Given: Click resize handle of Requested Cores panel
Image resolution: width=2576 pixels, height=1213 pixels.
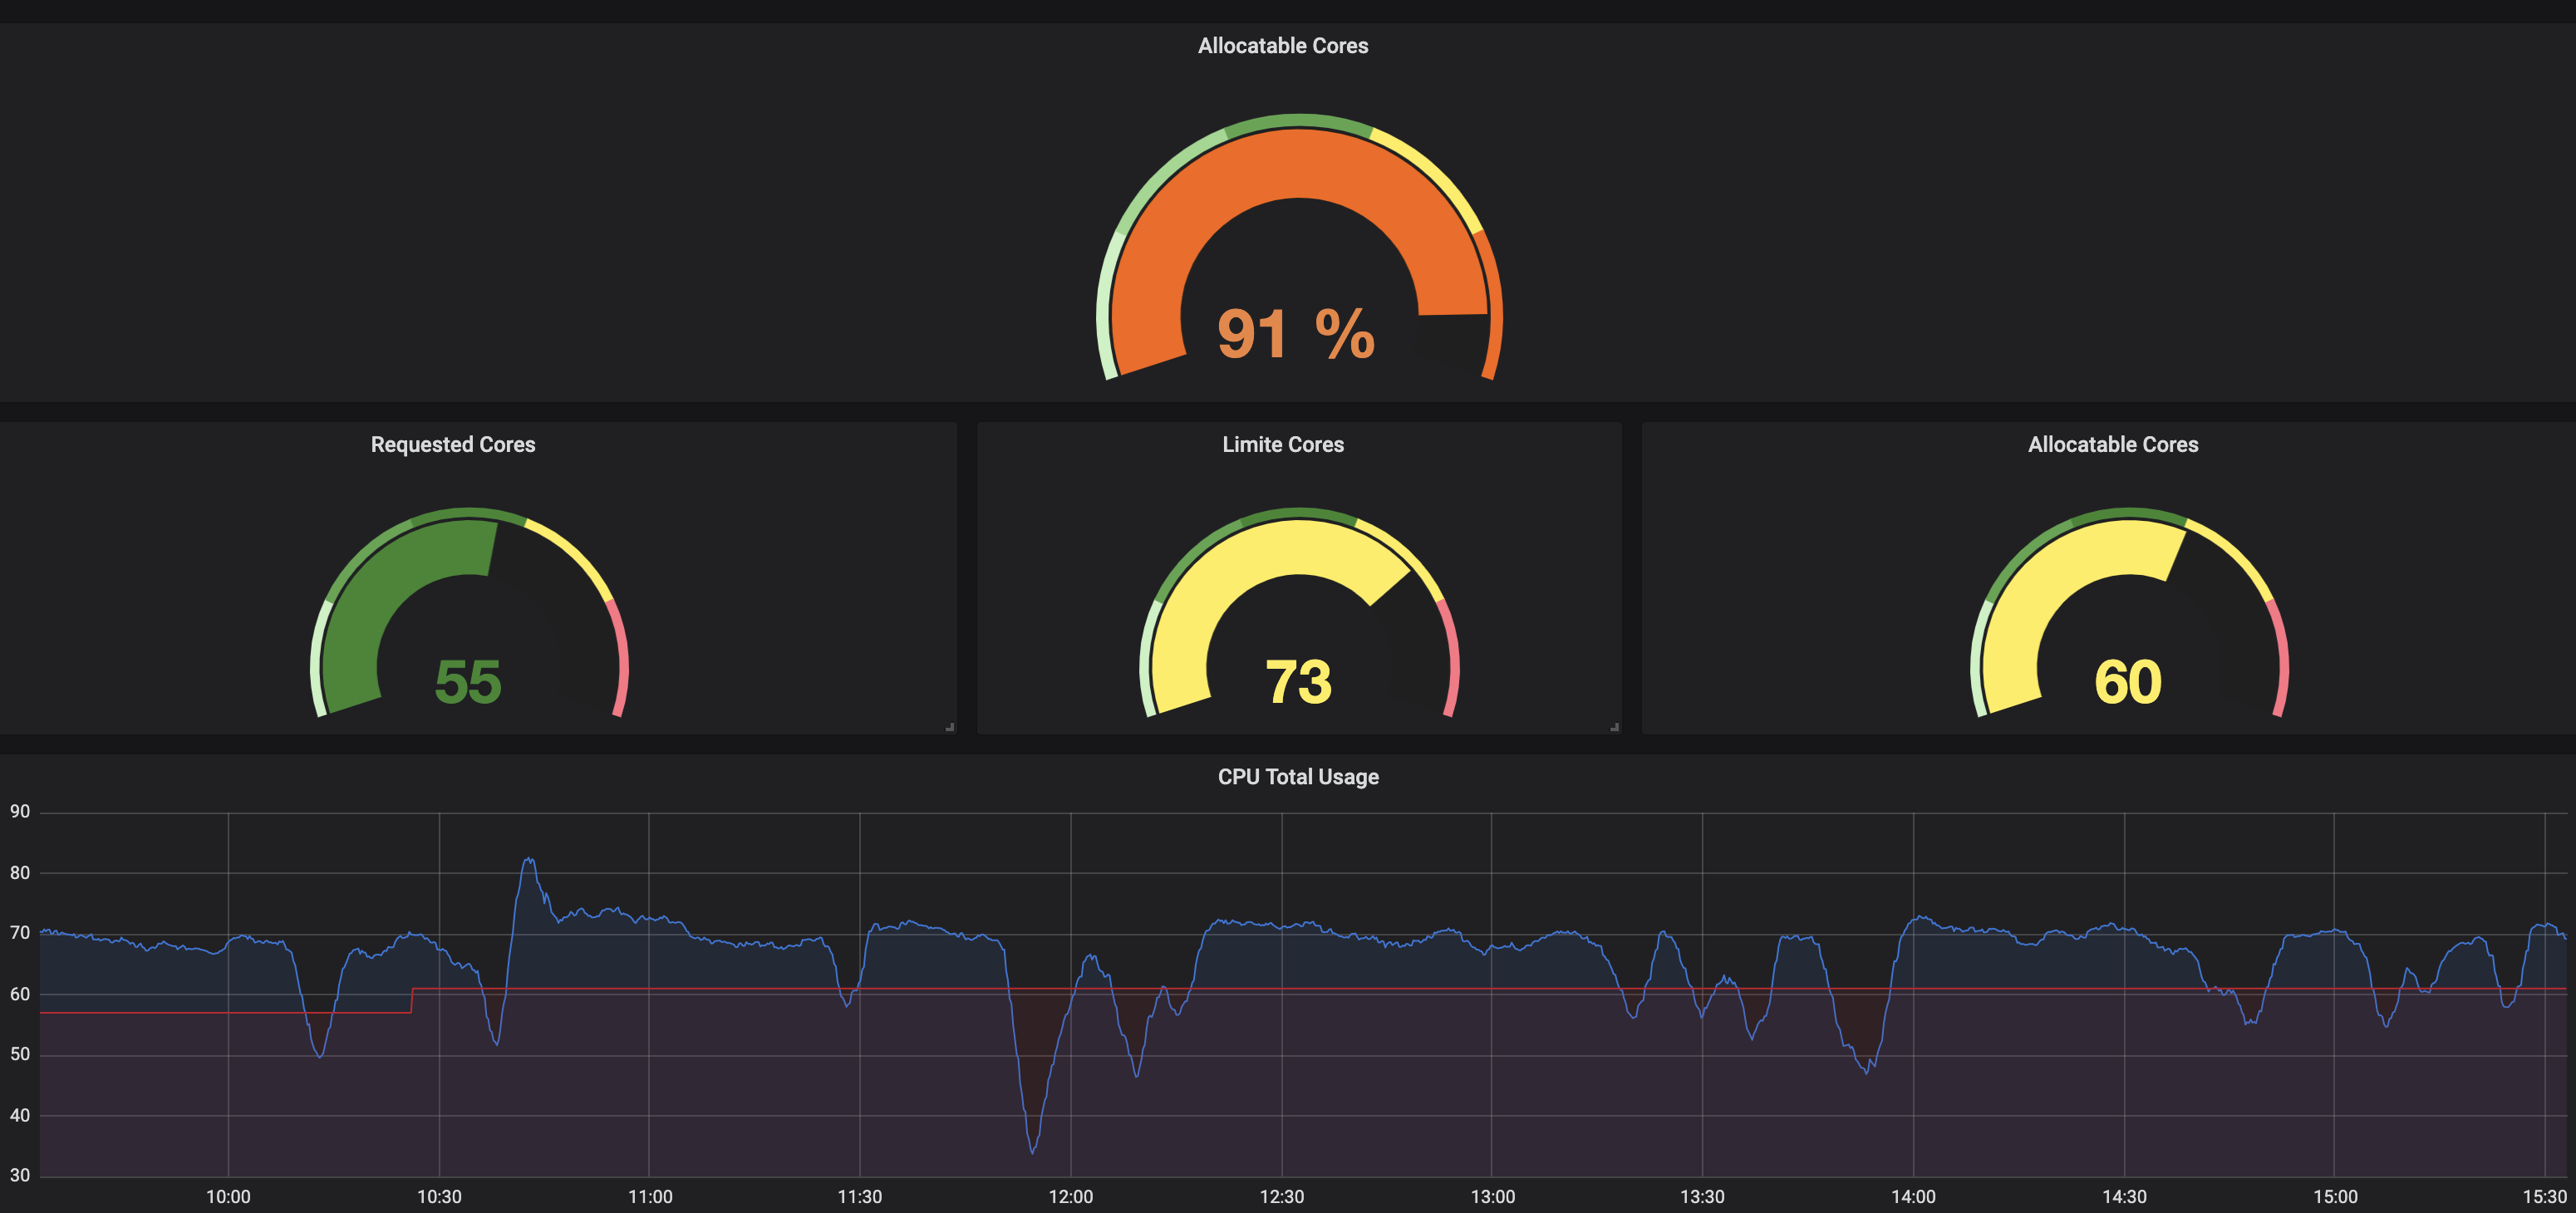Looking at the screenshot, I should [950, 727].
